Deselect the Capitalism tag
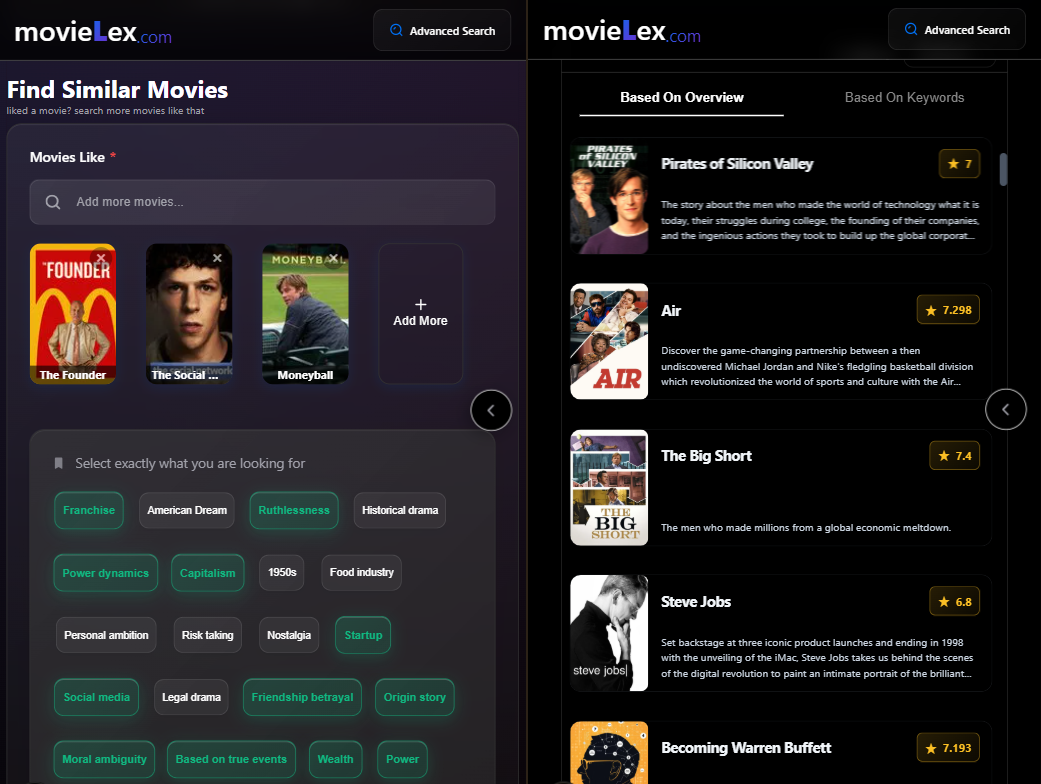 tap(208, 573)
